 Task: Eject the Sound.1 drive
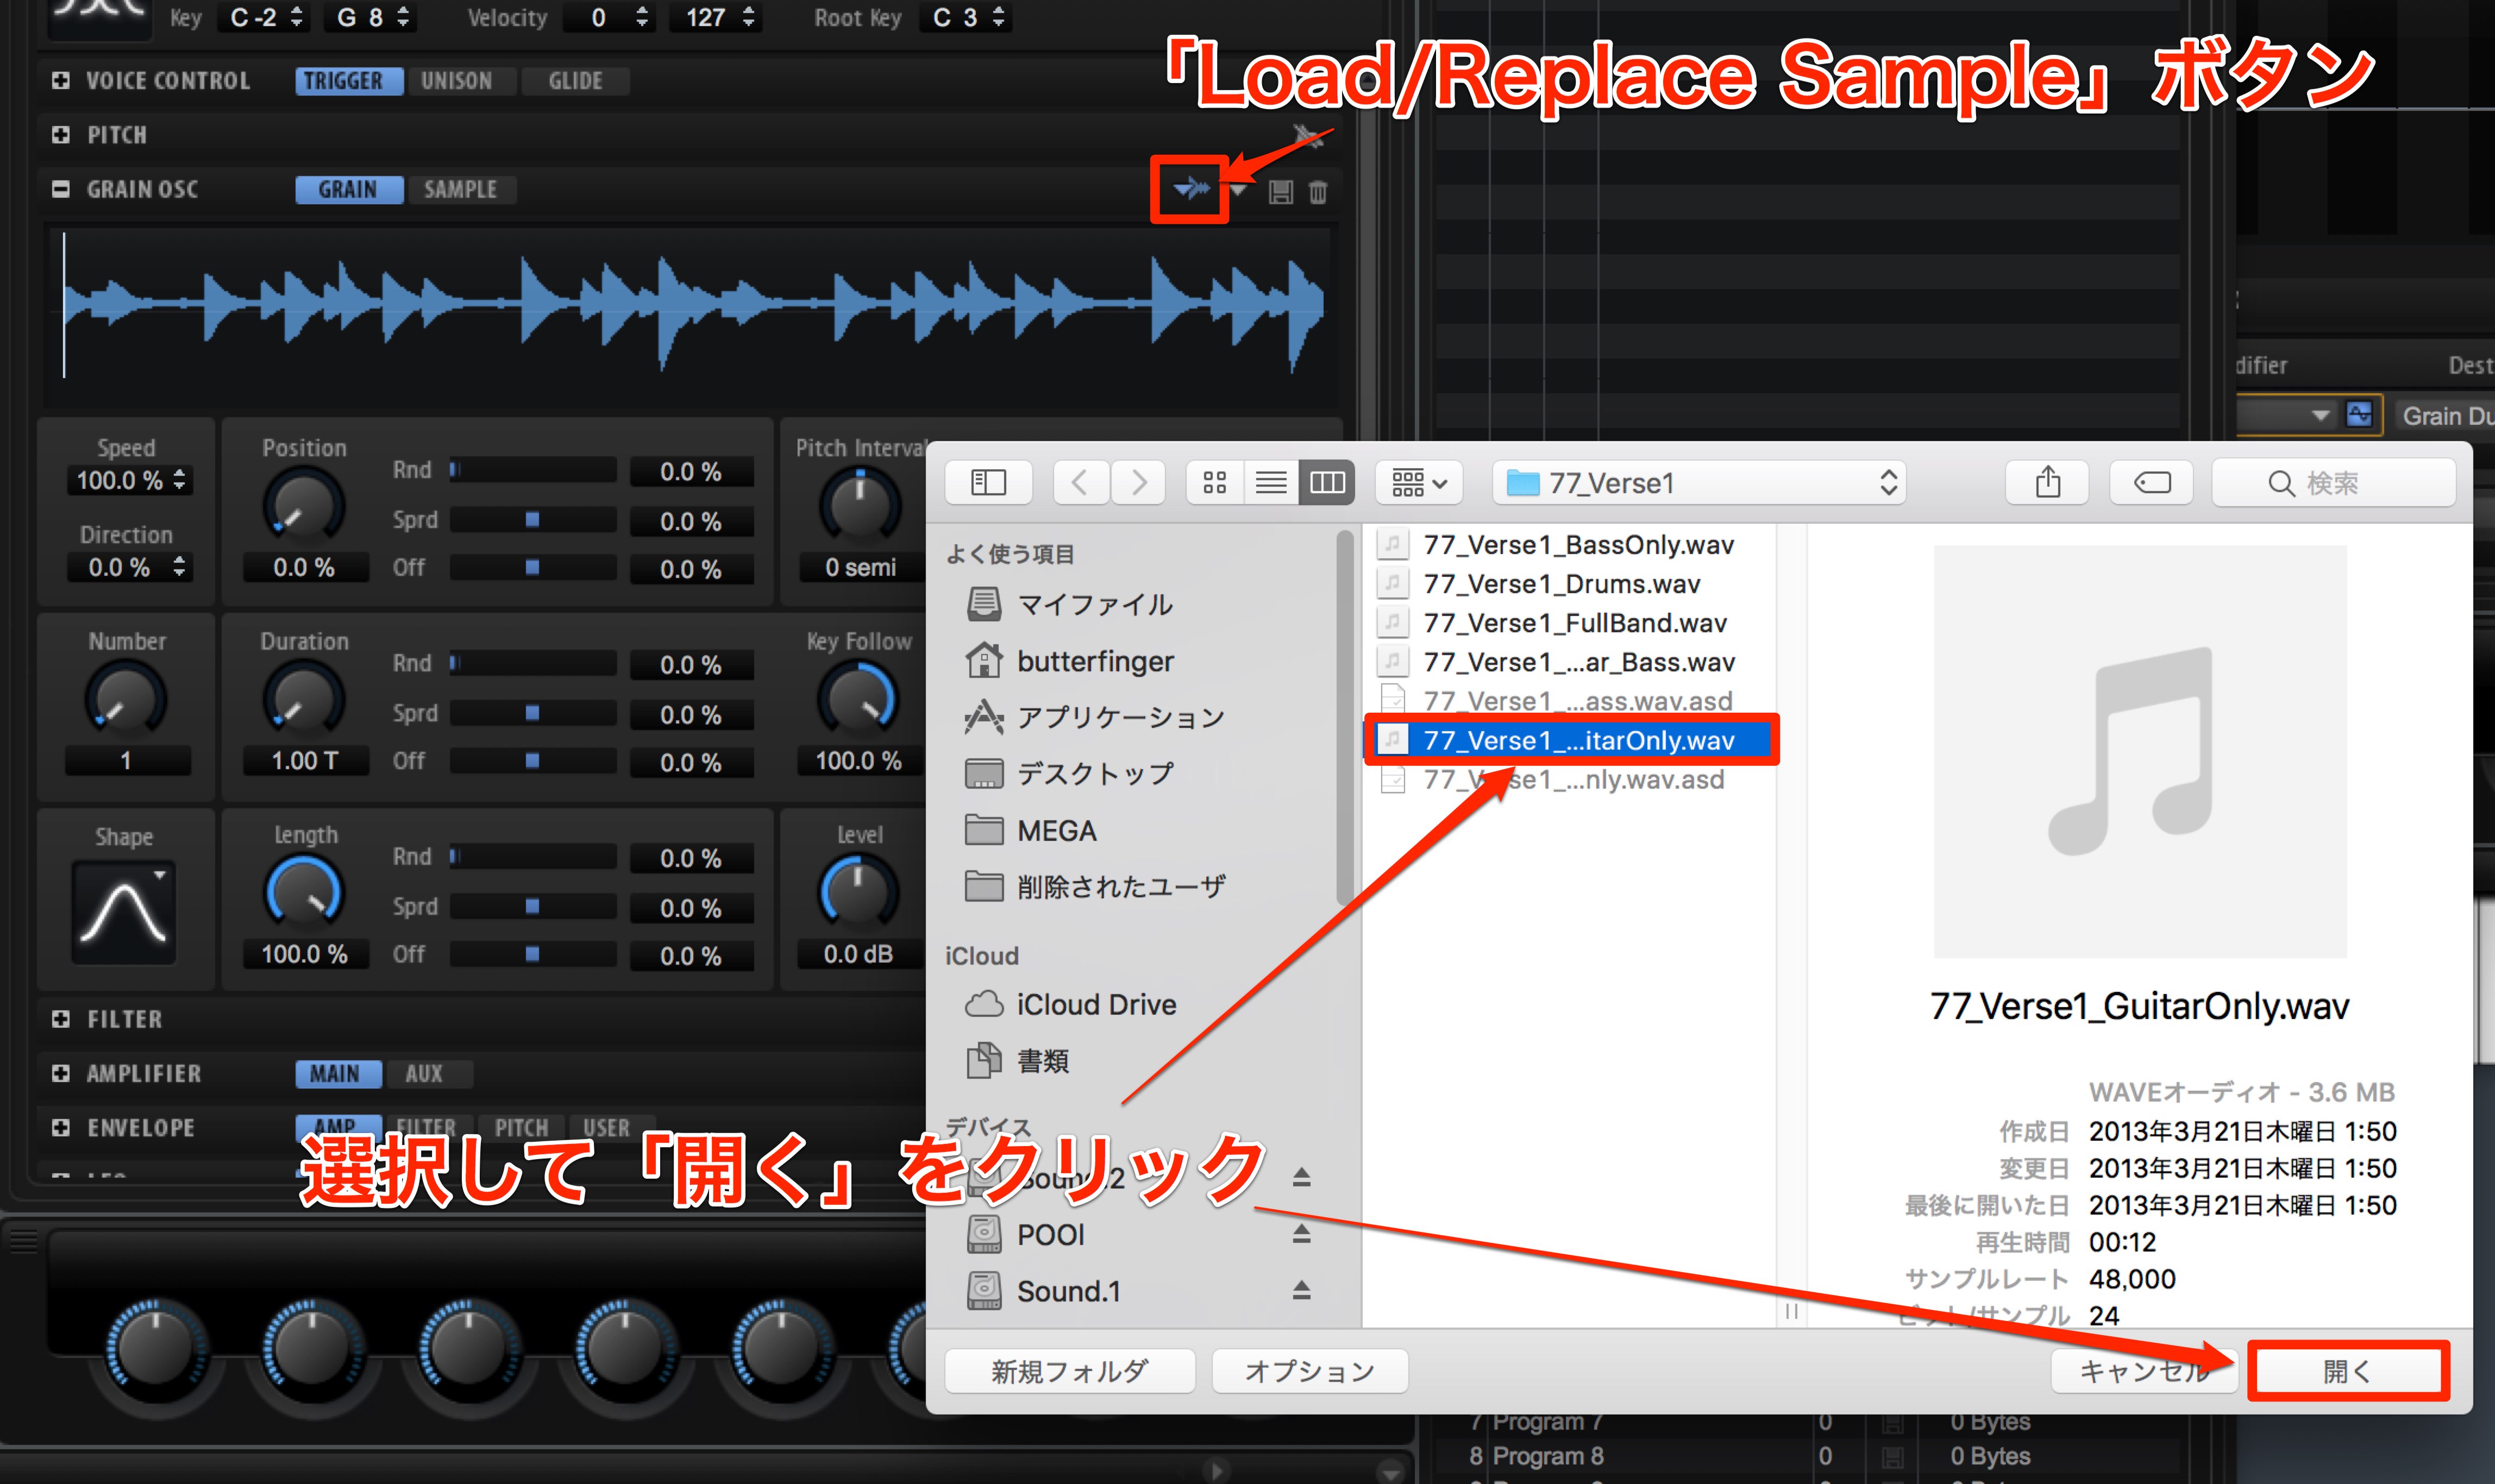pyautogui.click(x=1301, y=1291)
